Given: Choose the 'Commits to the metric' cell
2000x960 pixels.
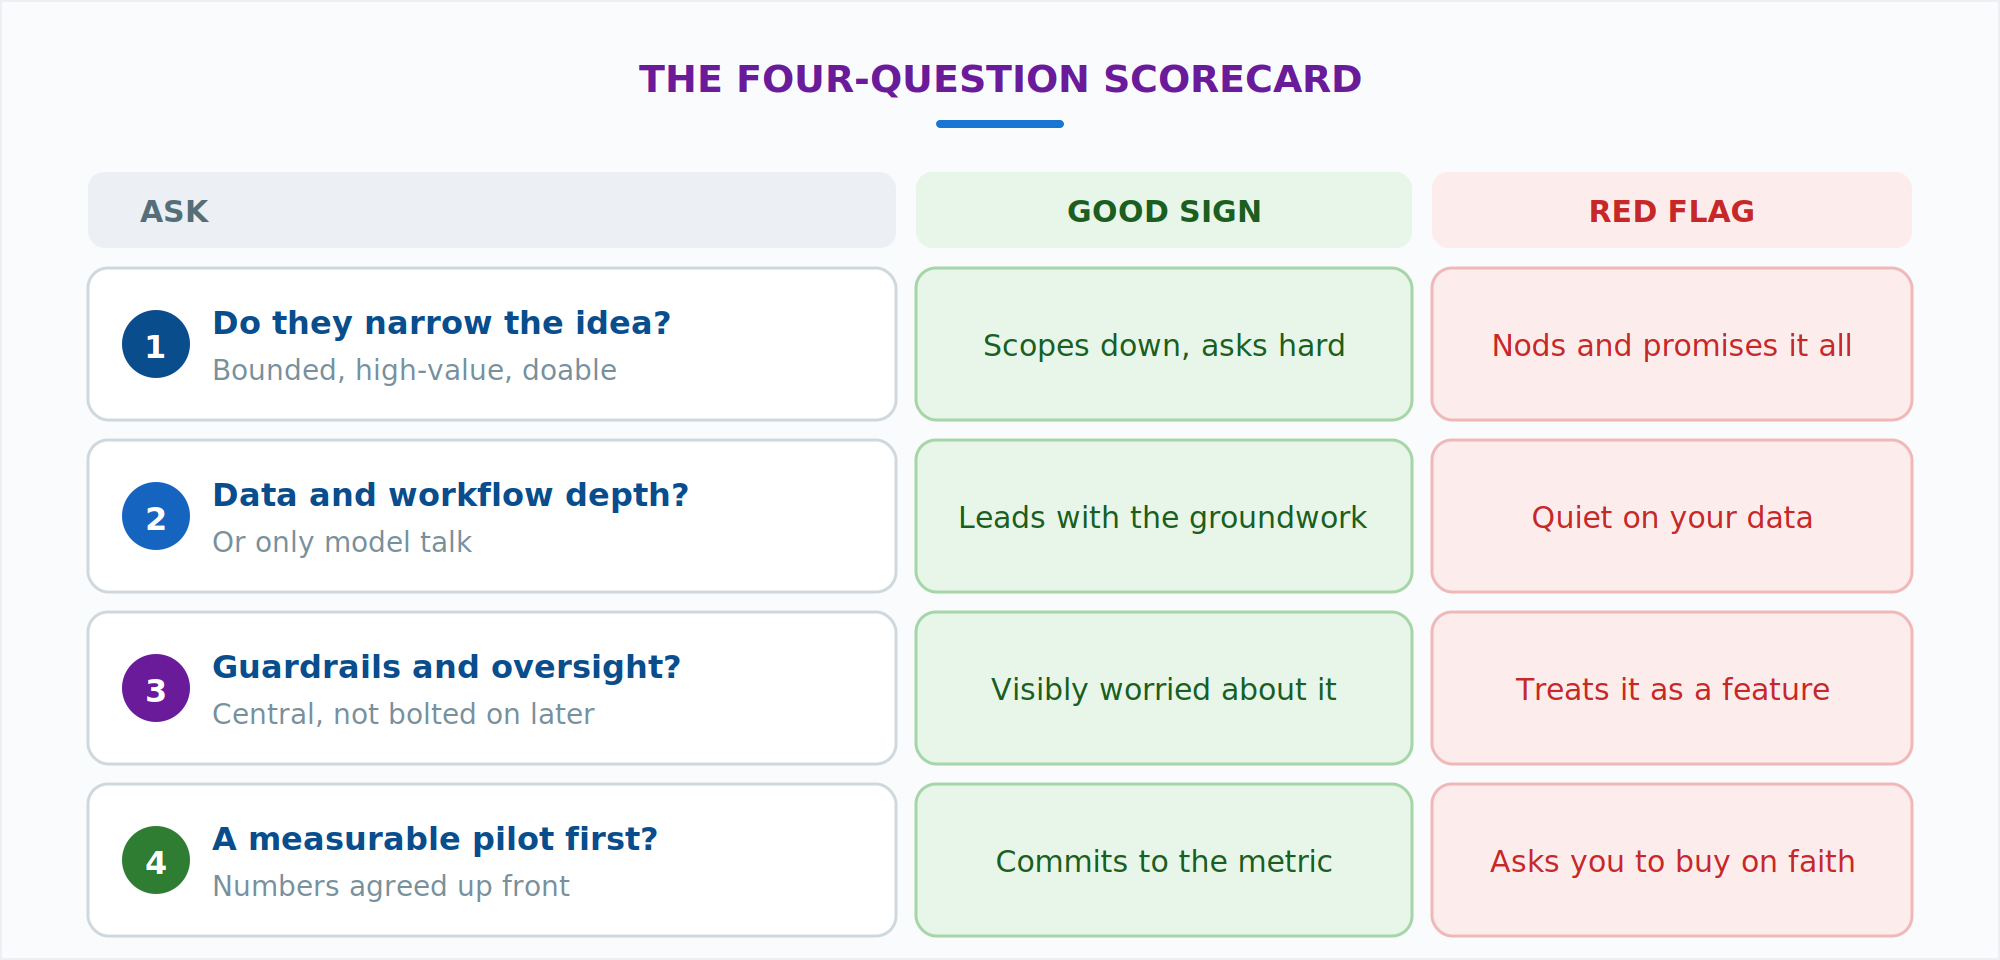Looking at the screenshot, I should click(1164, 860).
